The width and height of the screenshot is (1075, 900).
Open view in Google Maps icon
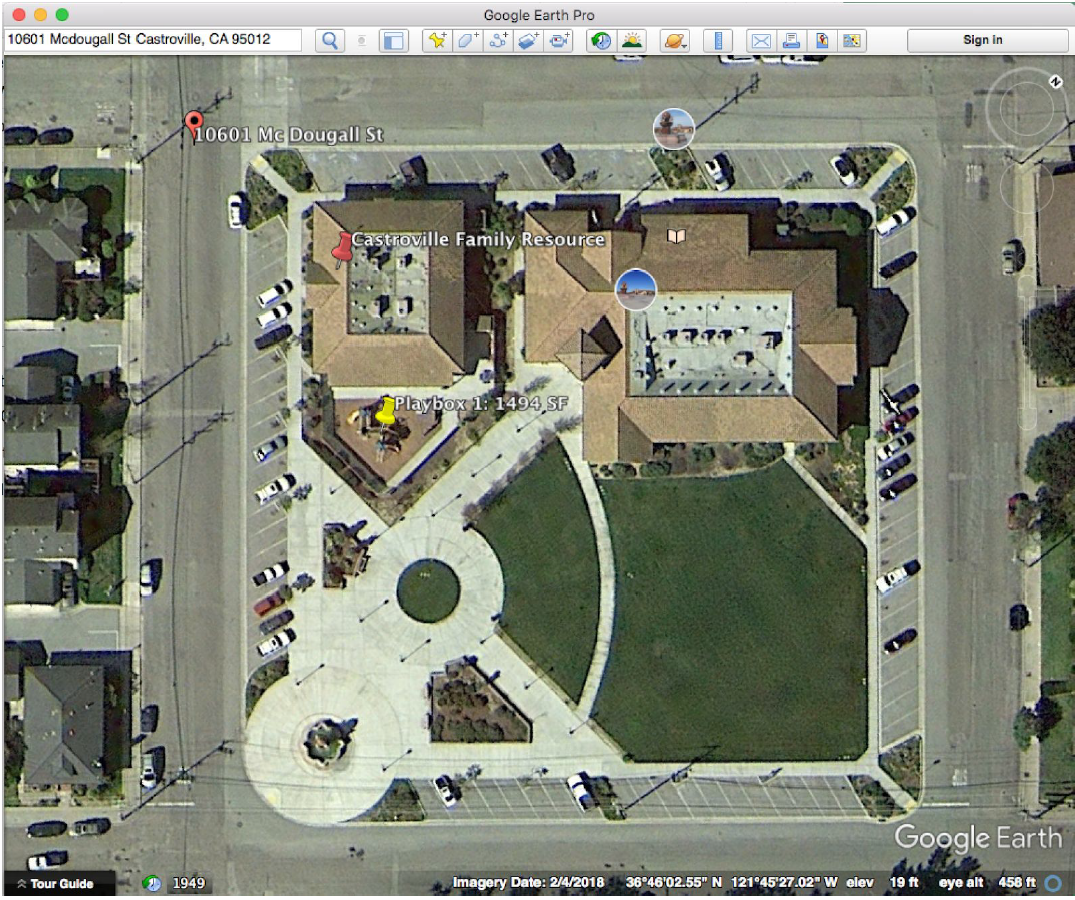pyautogui.click(x=822, y=41)
